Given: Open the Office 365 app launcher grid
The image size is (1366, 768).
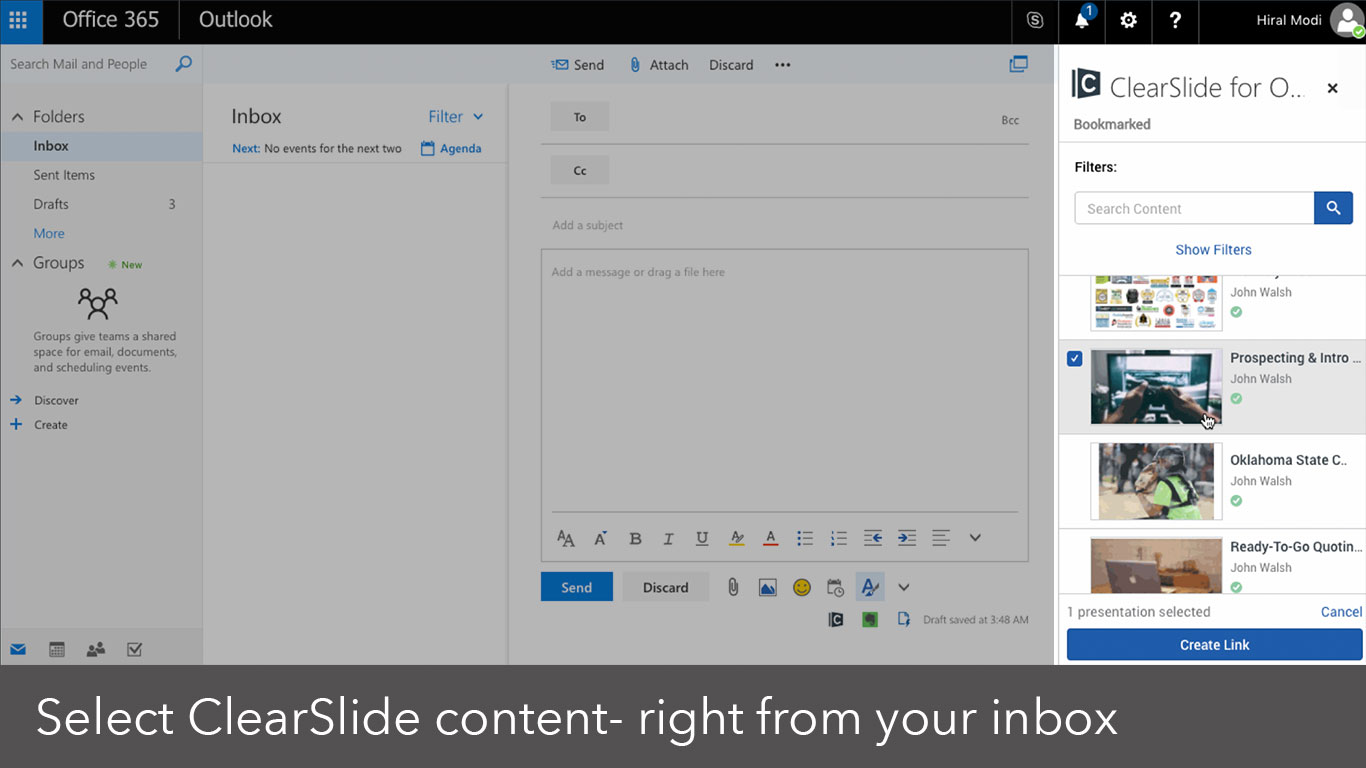Looking at the screenshot, I should pyautogui.click(x=19, y=20).
